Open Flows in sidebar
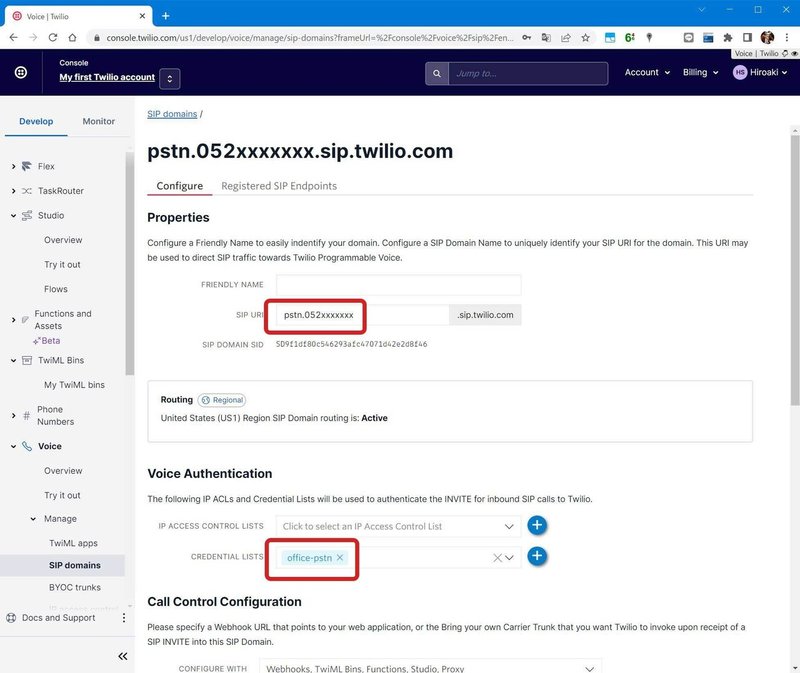The image size is (800, 673). point(56,289)
